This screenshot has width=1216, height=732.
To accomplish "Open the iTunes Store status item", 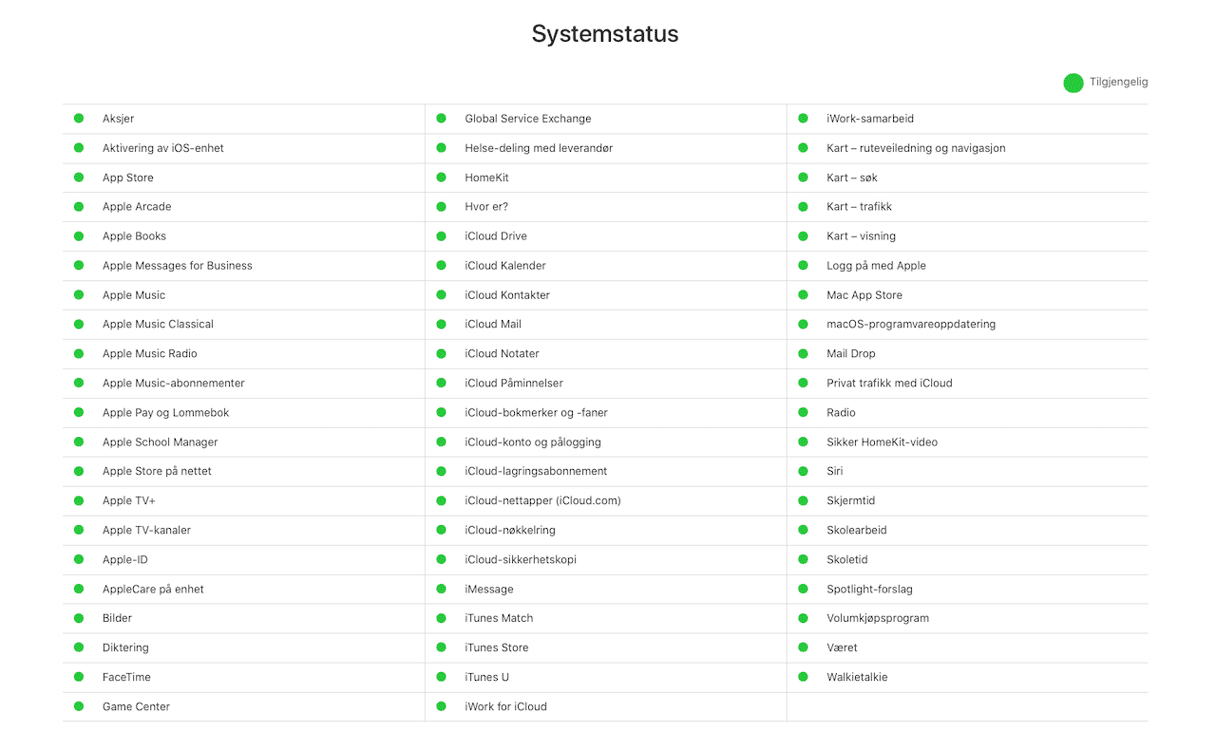I will click(496, 648).
